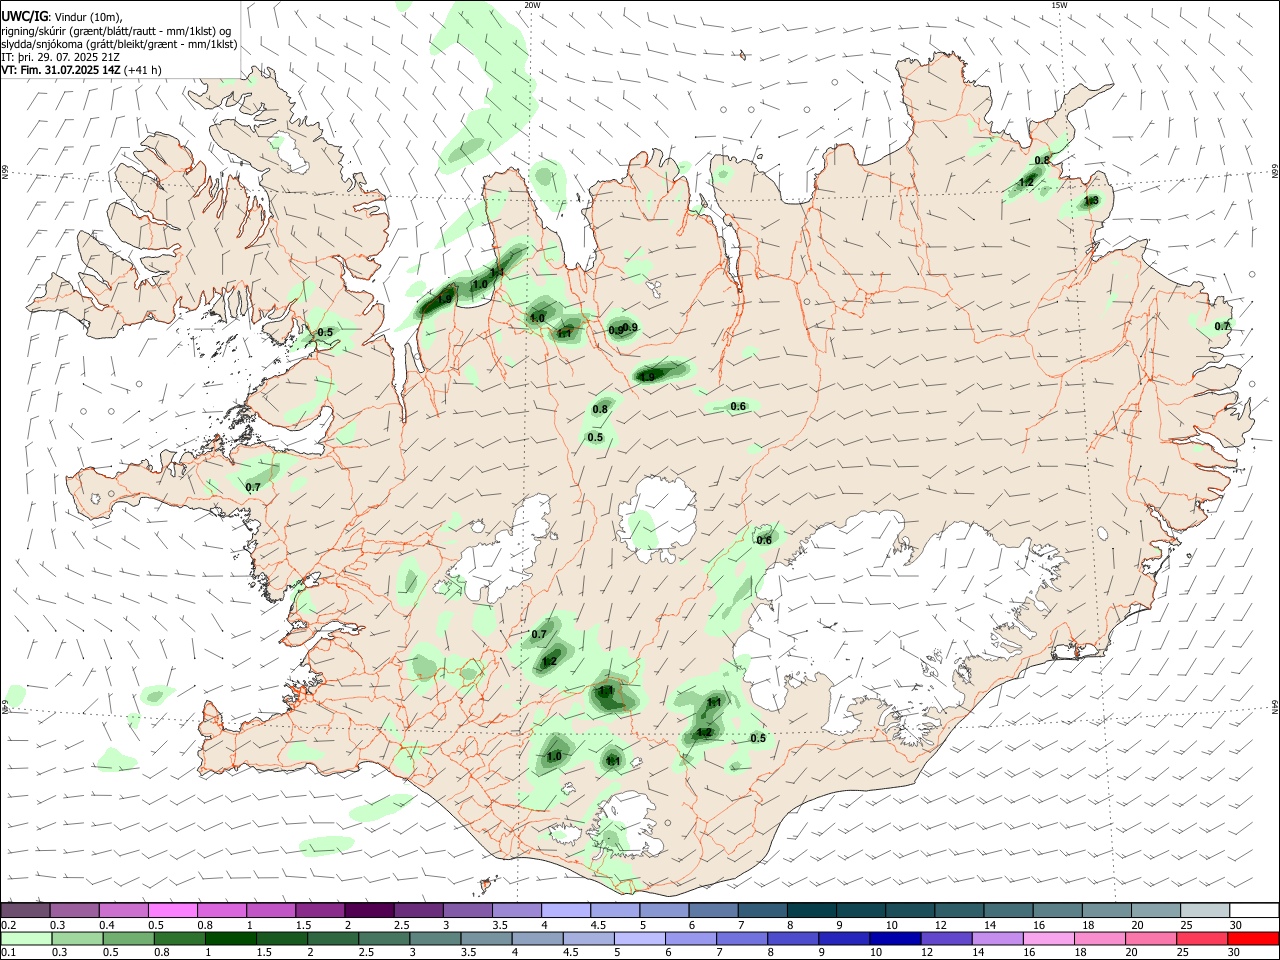The width and height of the screenshot is (1280, 960).
Task: Pick the dusty purple 0.2 snow swatch
Action: 26,910
